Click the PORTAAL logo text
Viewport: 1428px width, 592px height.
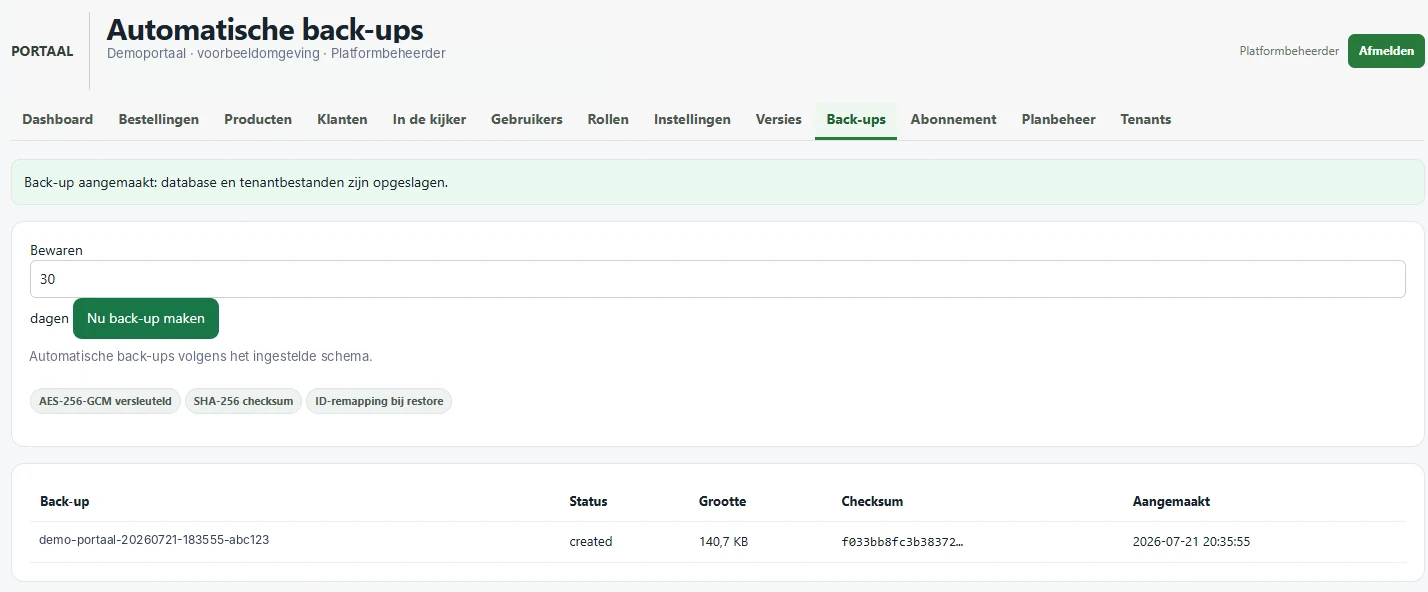(x=42, y=51)
